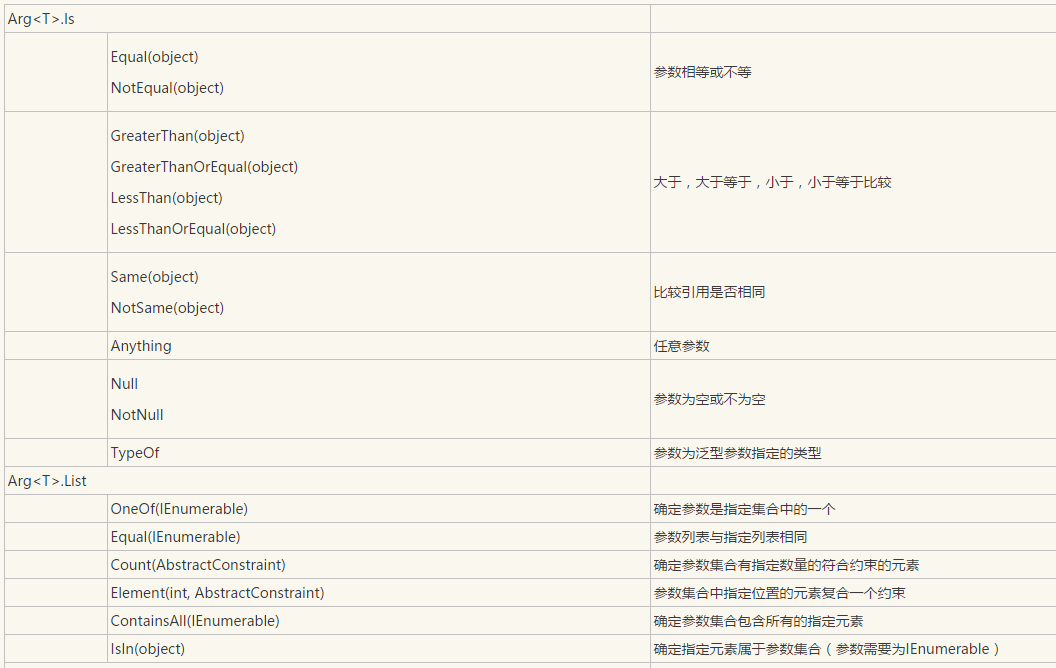The height and width of the screenshot is (668, 1056).
Task: Click the Anything constraint cell
Action: pyautogui.click(x=141, y=346)
